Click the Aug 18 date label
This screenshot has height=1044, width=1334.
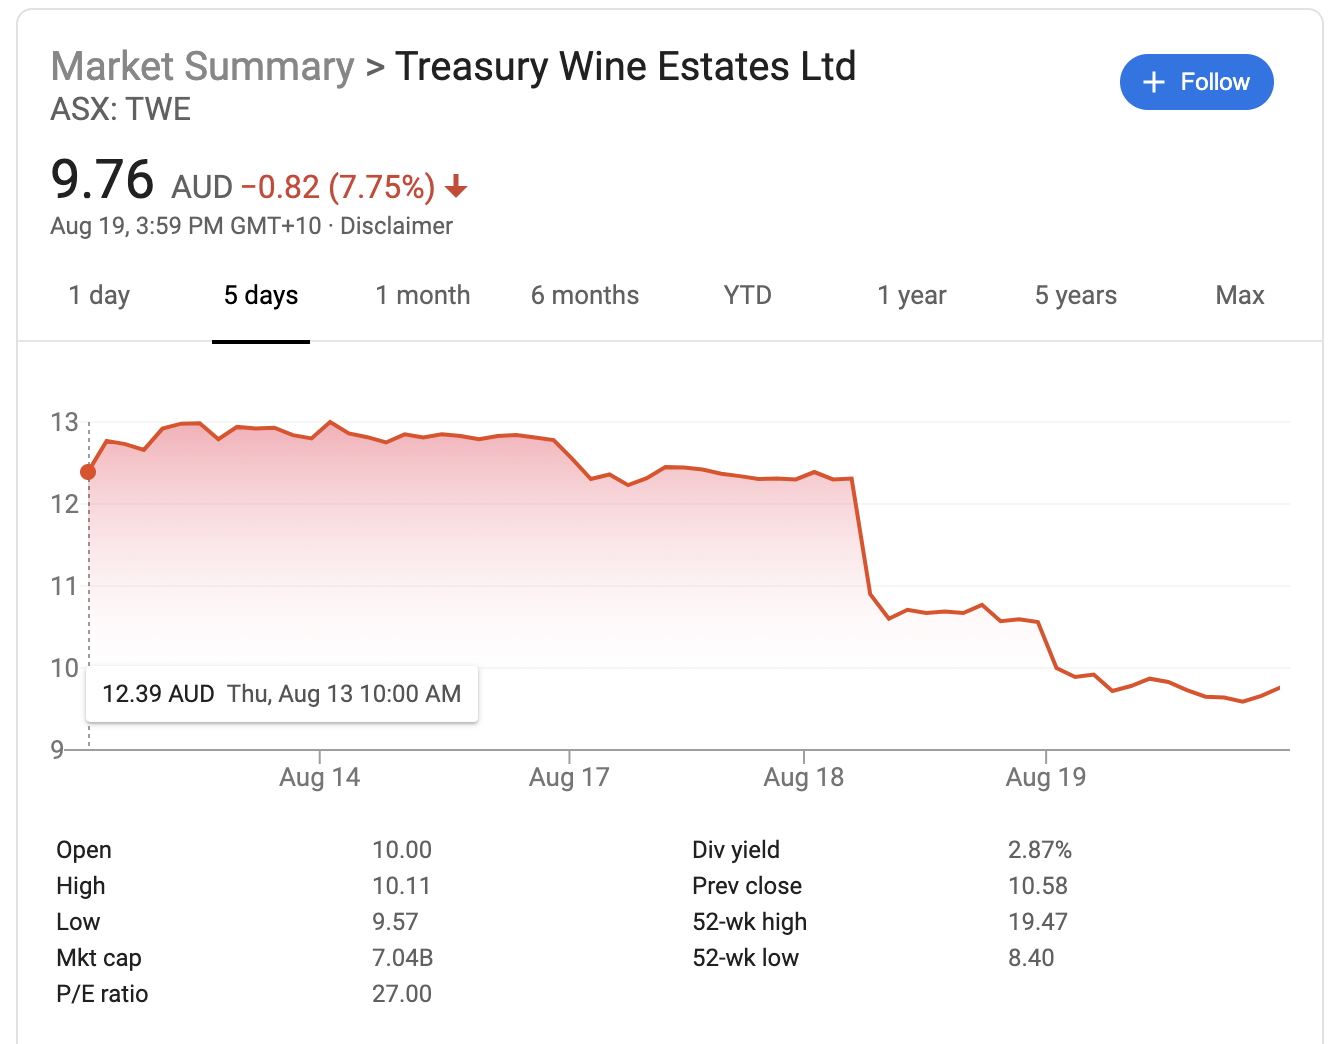click(804, 777)
